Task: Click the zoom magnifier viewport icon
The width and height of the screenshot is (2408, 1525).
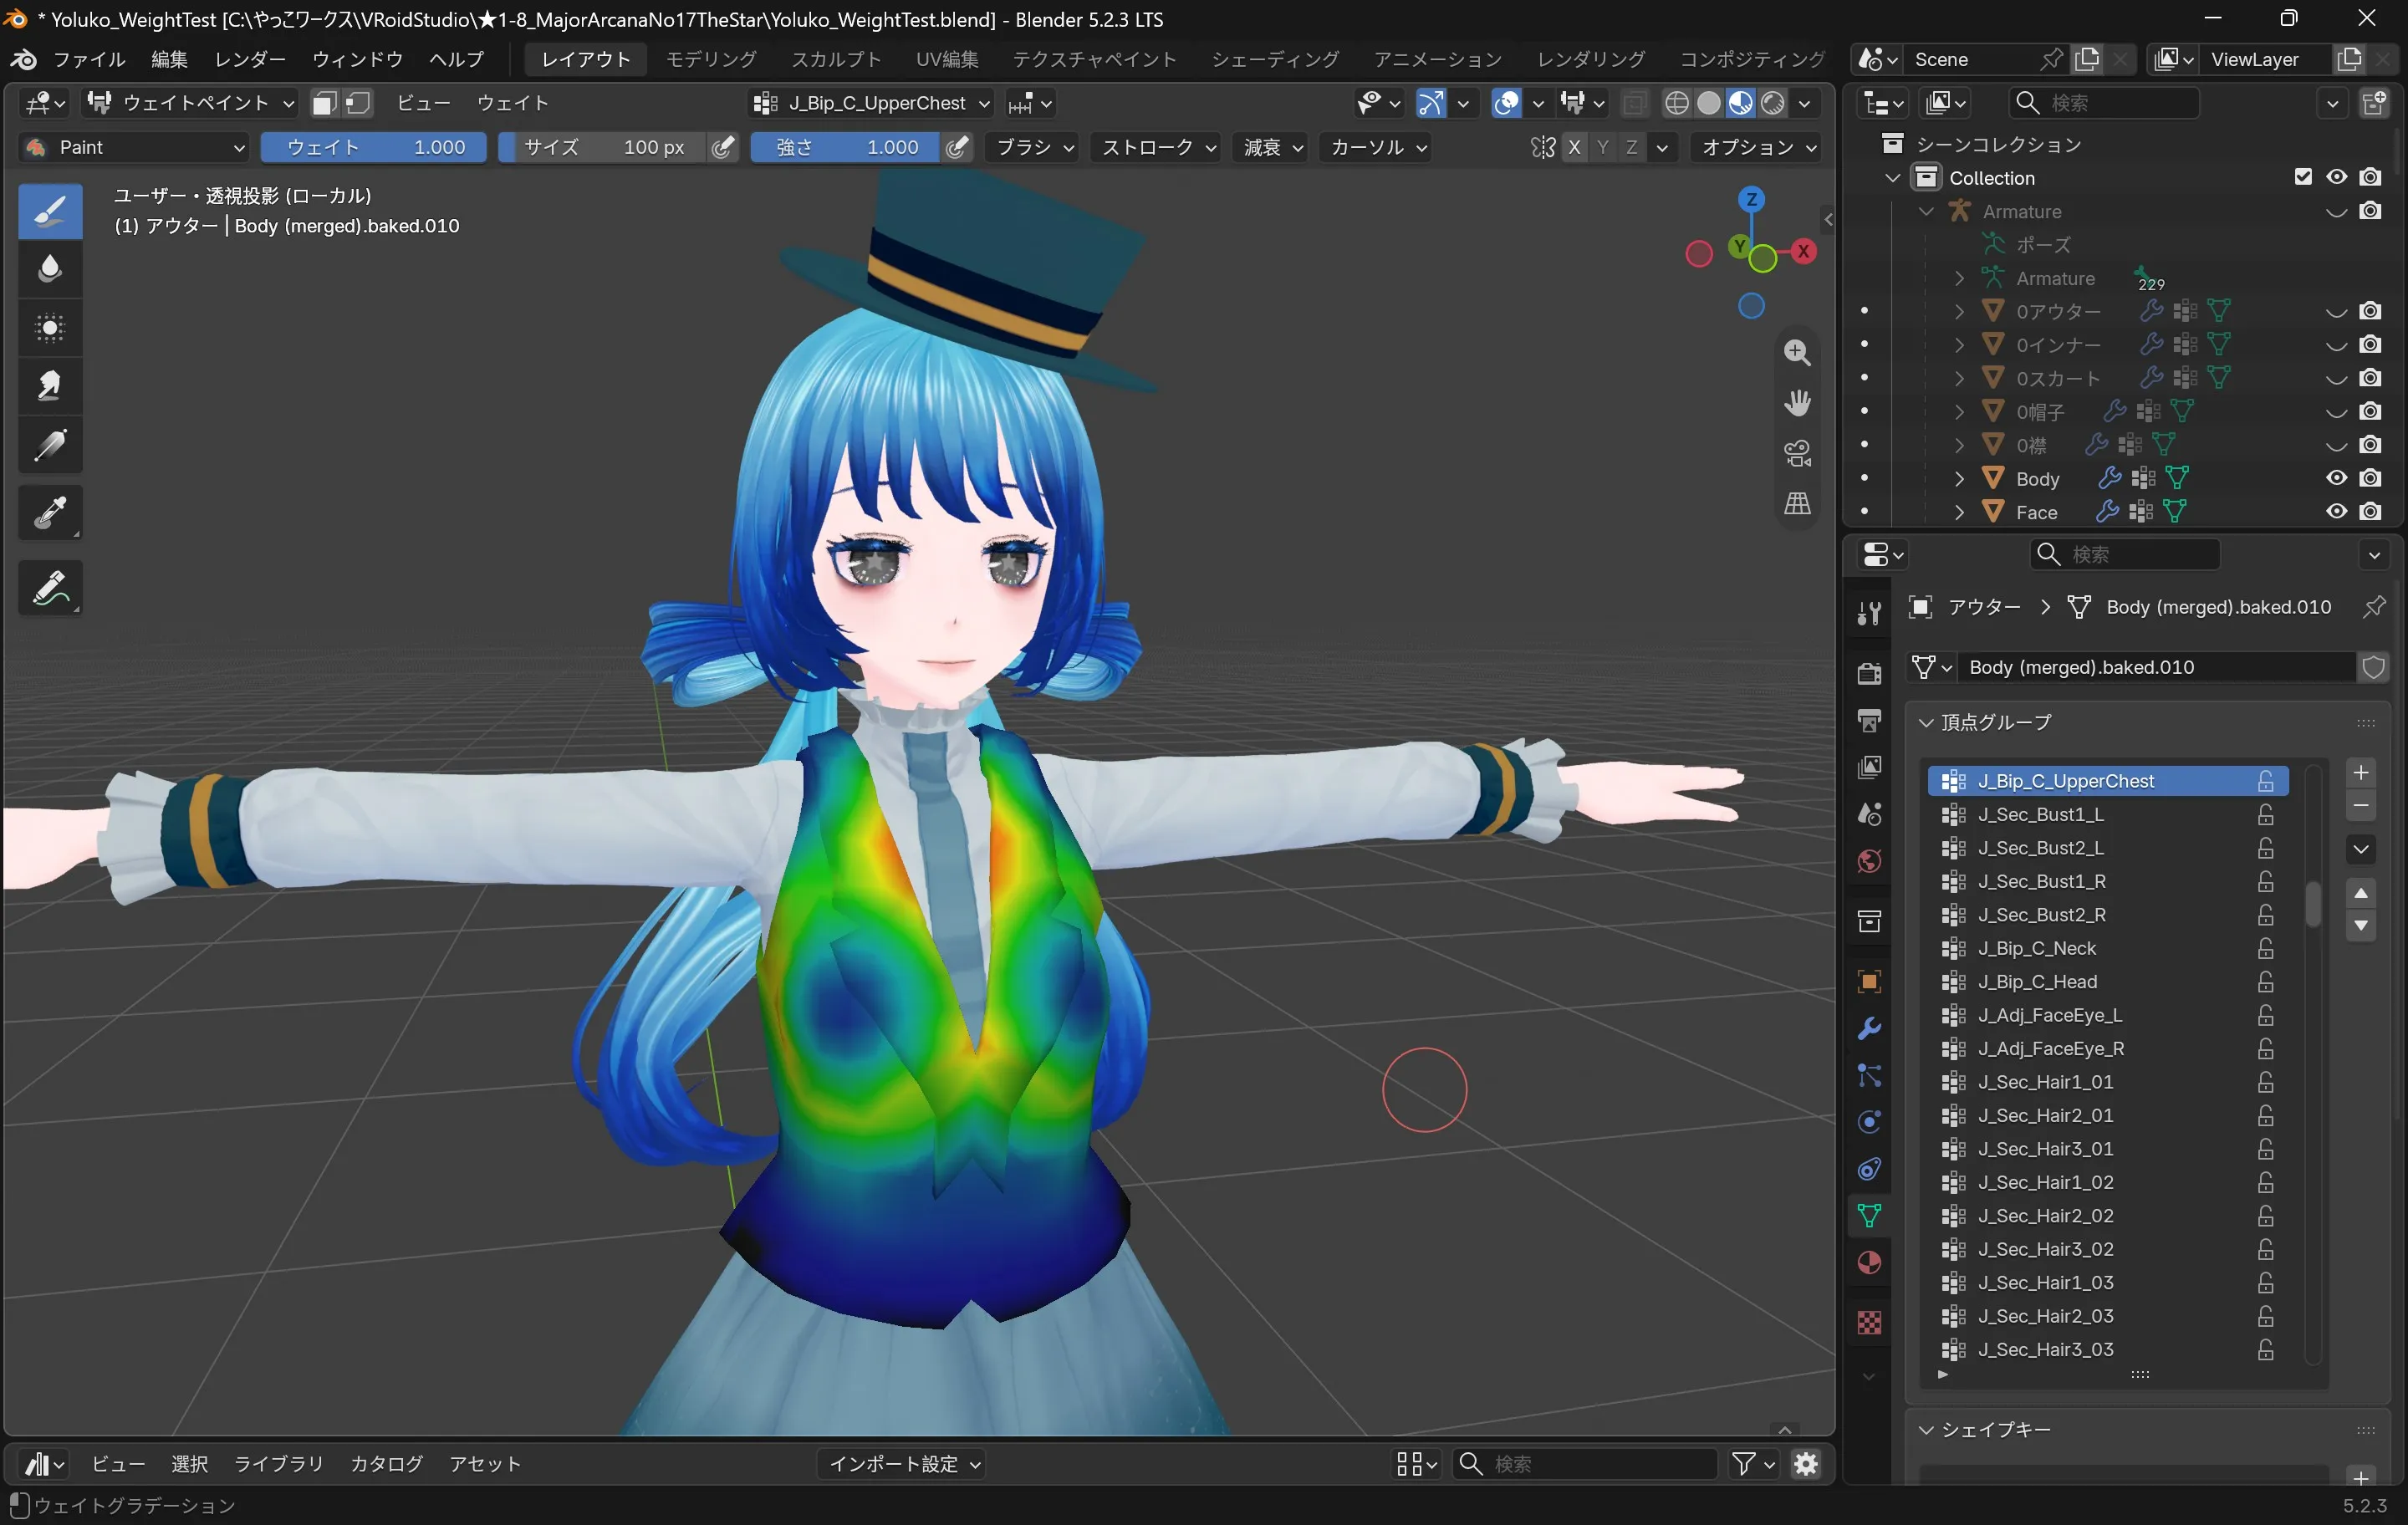Action: pyautogui.click(x=1797, y=352)
